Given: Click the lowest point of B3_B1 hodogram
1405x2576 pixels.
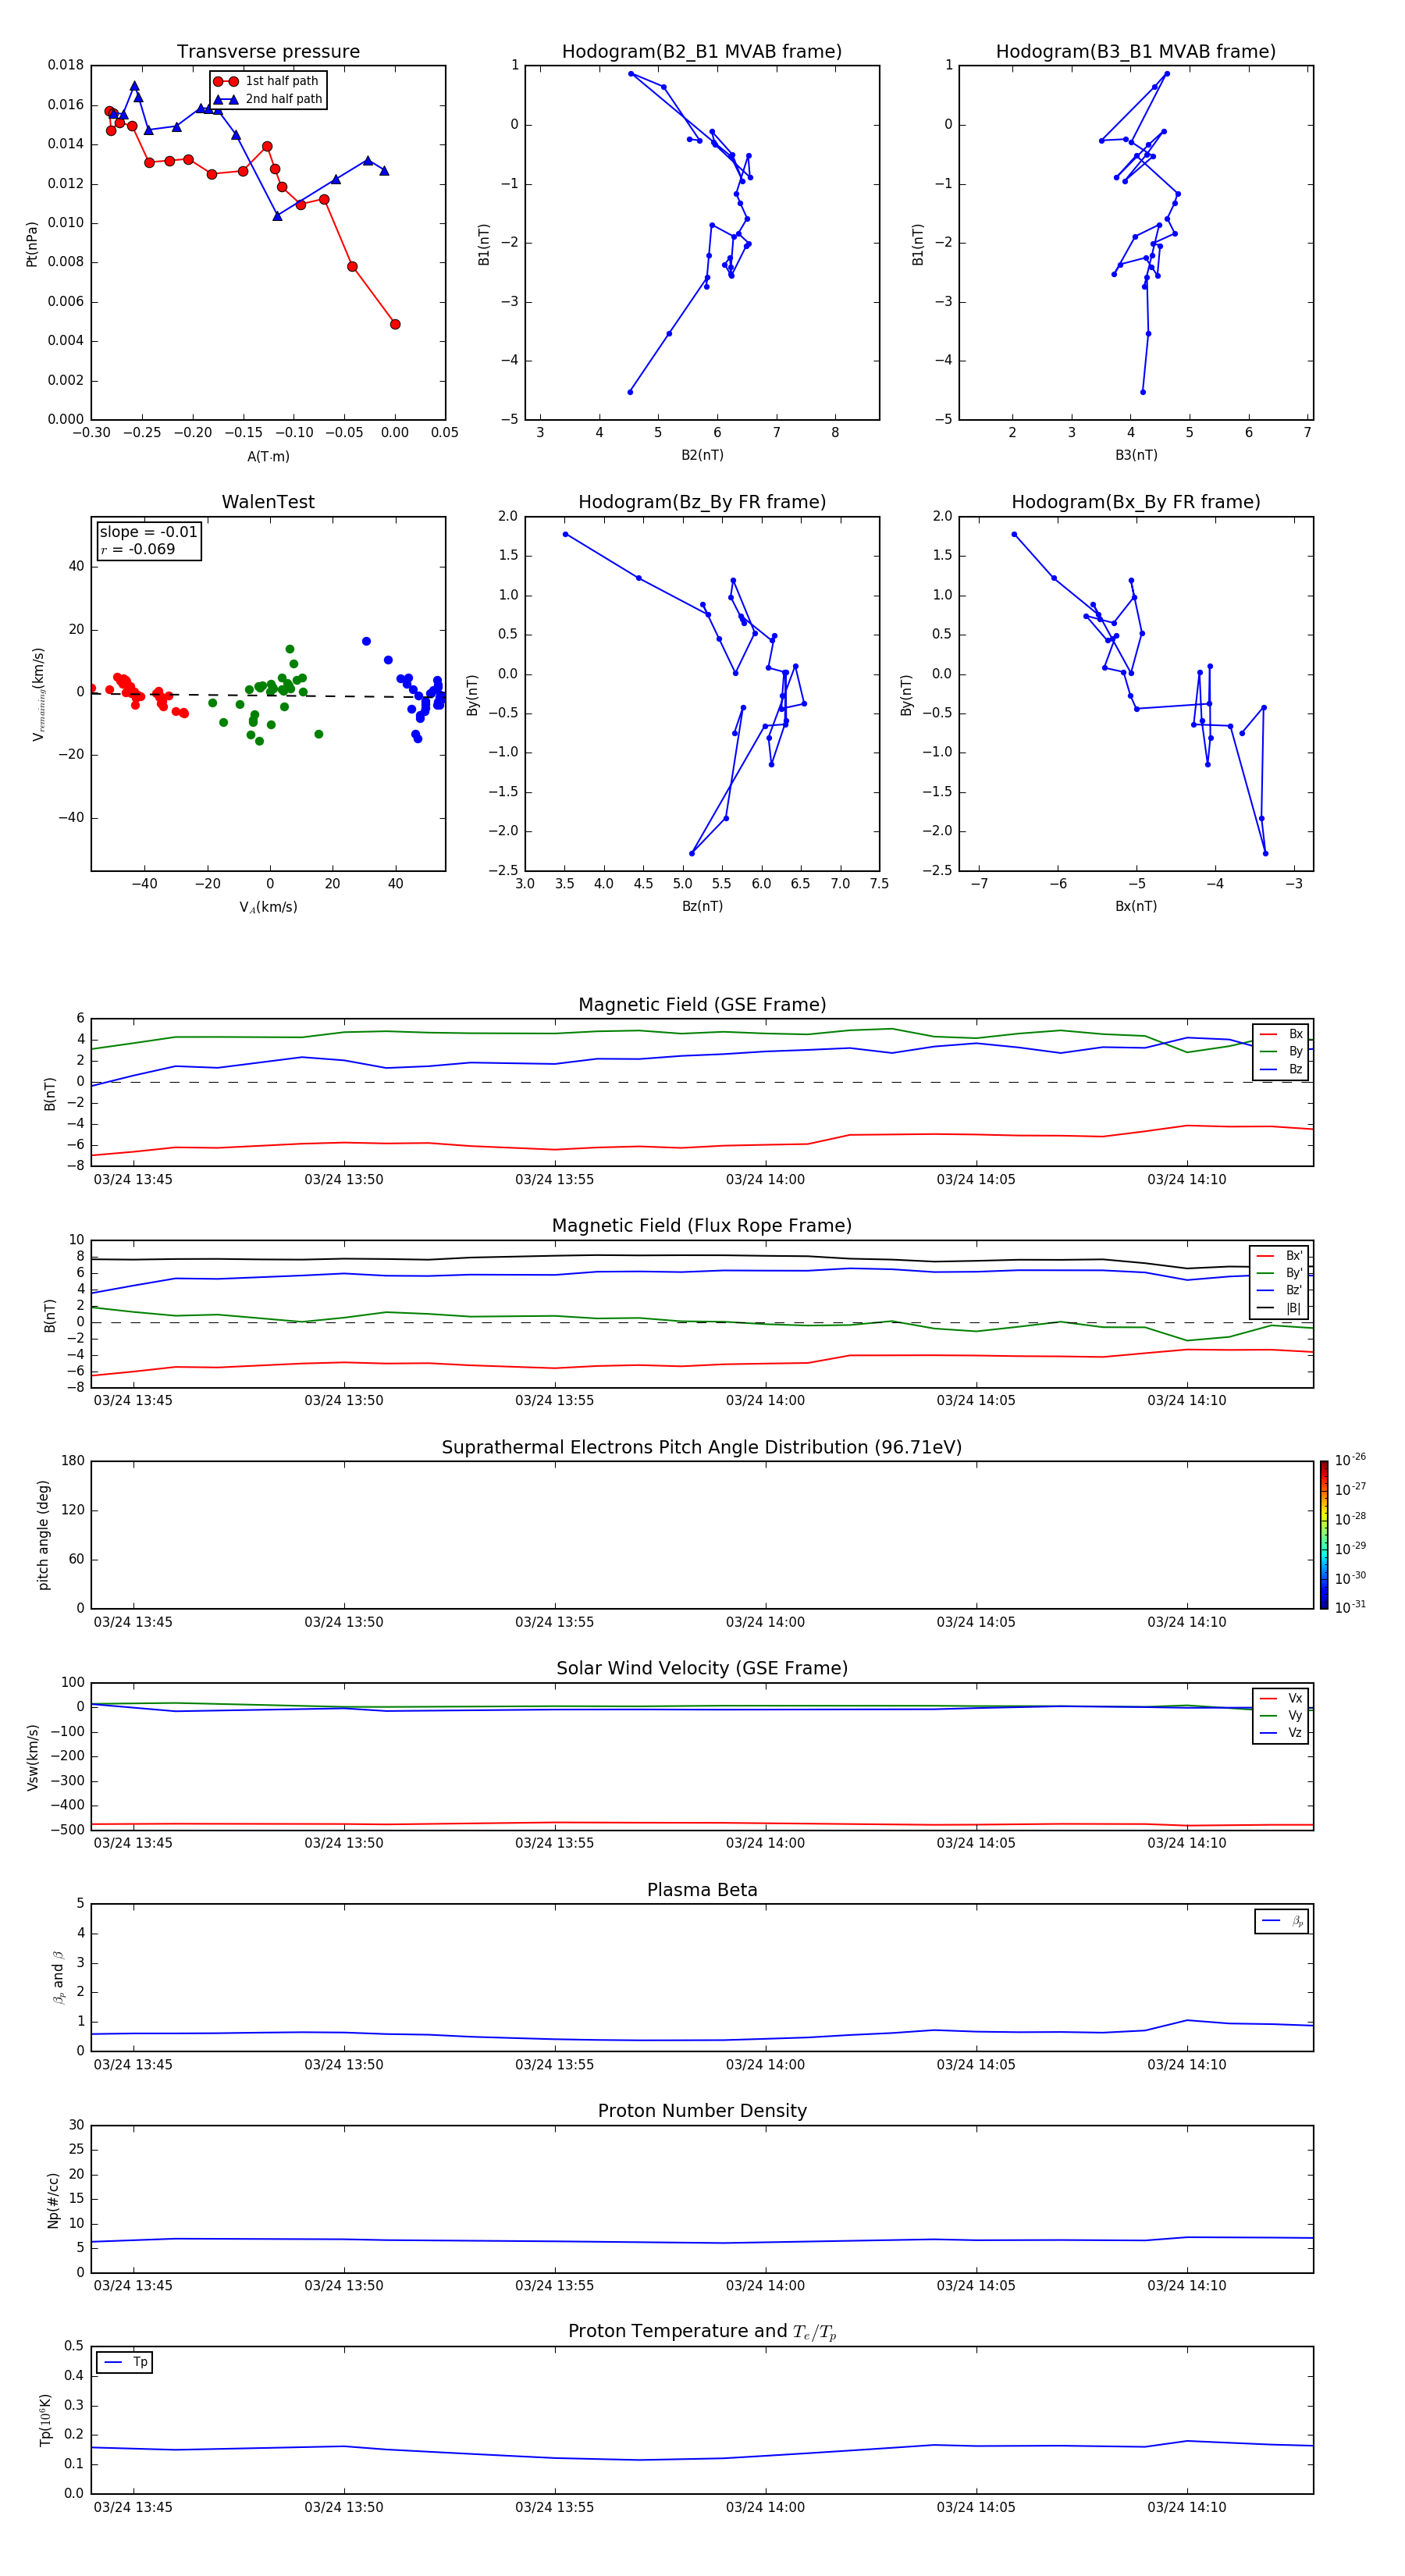Looking at the screenshot, I should pos(1143,392).
